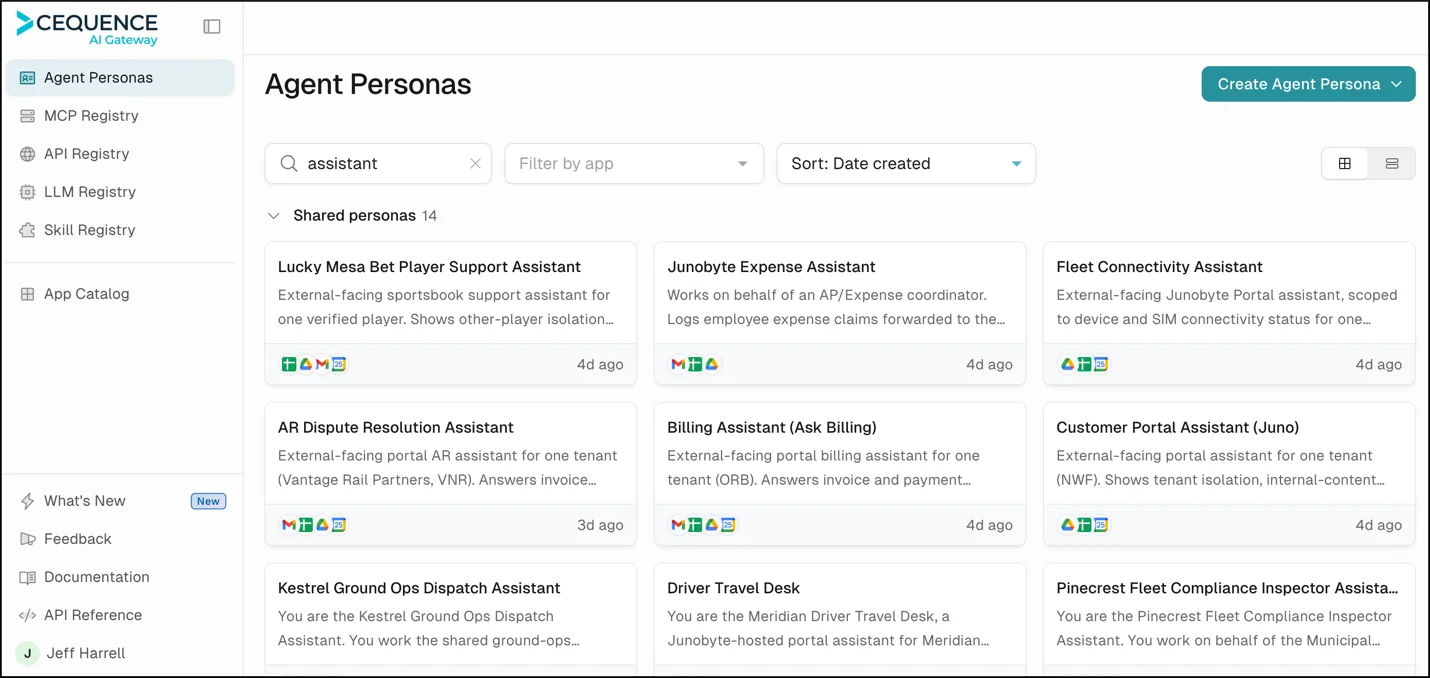The height and width of the screenshot is (678, 1430).
Task: Click the LLM Registry chip icon
Action: [x=27, y=192]
